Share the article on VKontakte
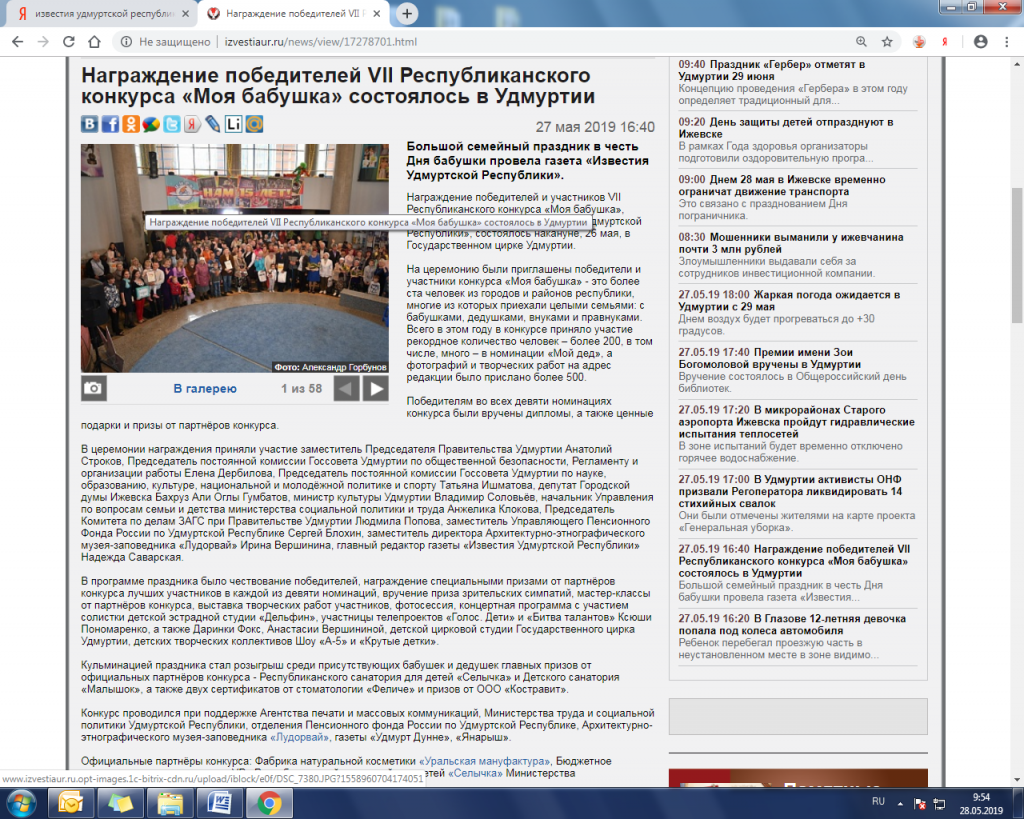The height and width of the screenshot is (819, 1024). coord(90,125)
